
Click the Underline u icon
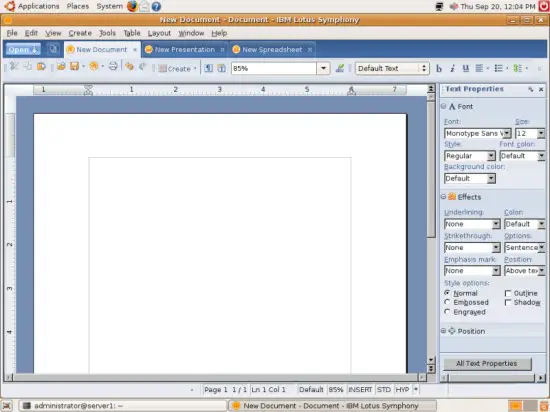pyautogui.click(x=465, y=68)
